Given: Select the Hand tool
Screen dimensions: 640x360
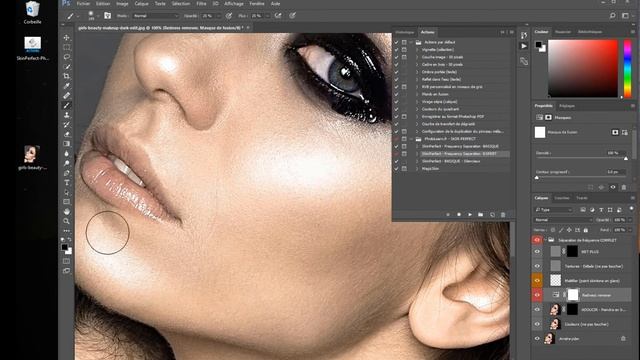Looking at the screenshot, I should (67, 211).
